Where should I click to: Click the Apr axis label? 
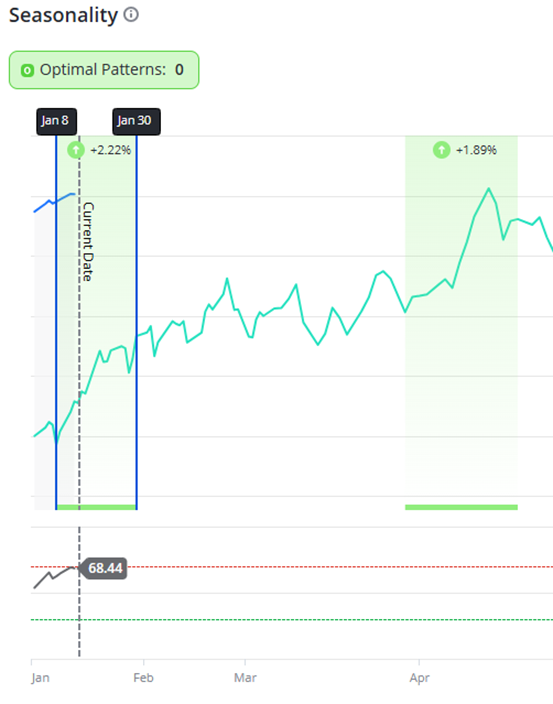pos(419,678)
